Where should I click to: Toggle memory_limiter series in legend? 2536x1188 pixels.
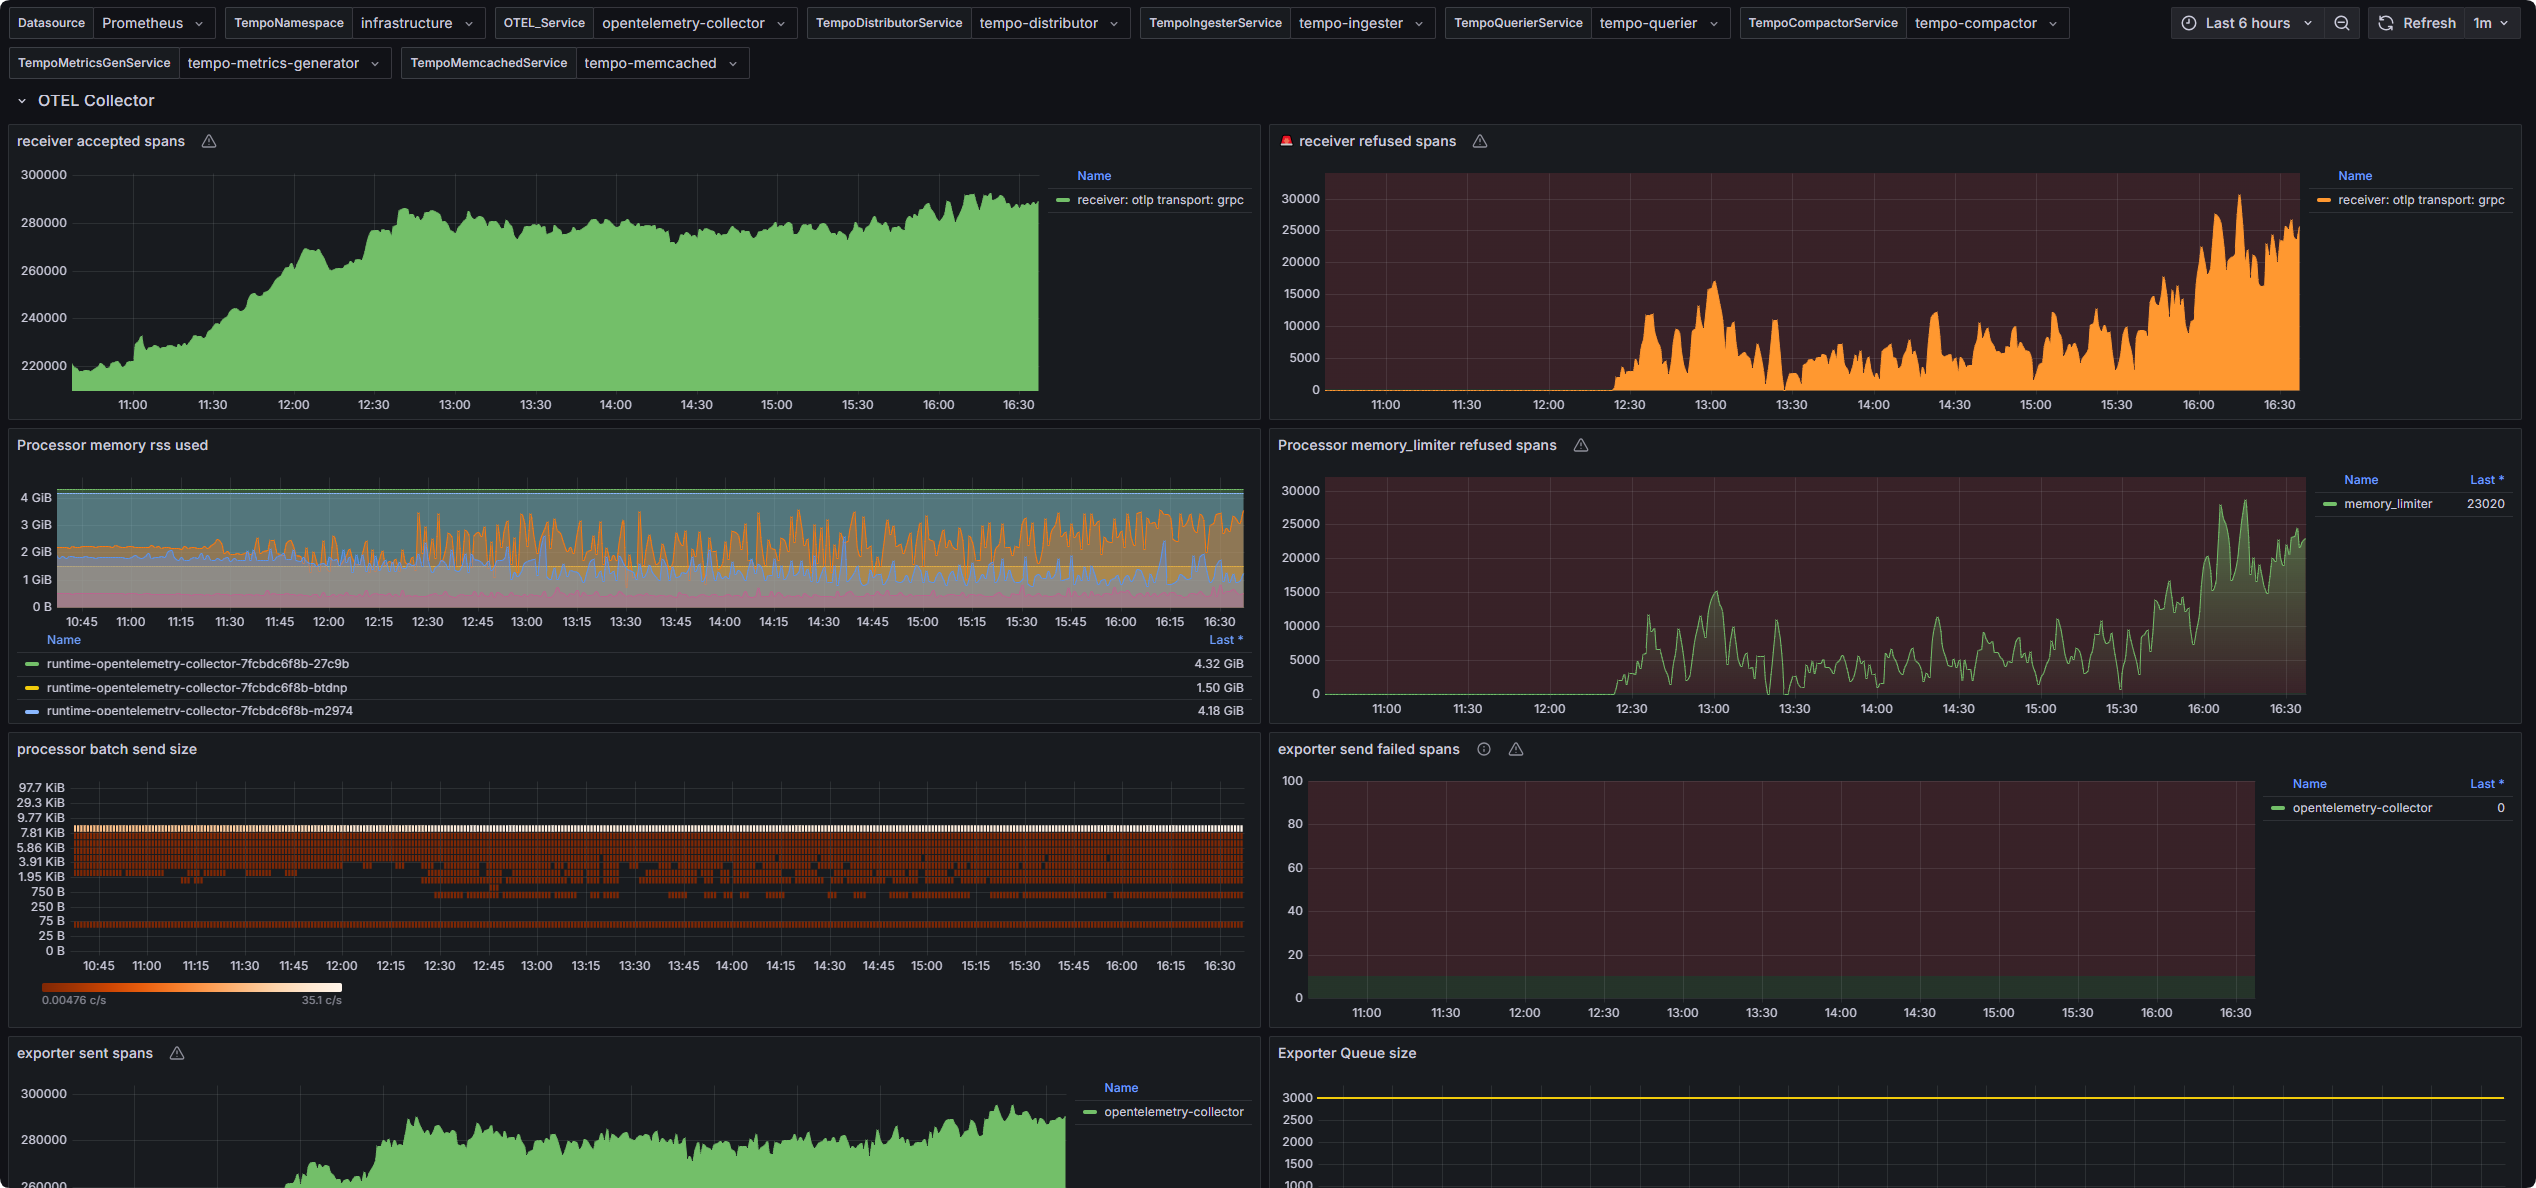pos(2387,504)
